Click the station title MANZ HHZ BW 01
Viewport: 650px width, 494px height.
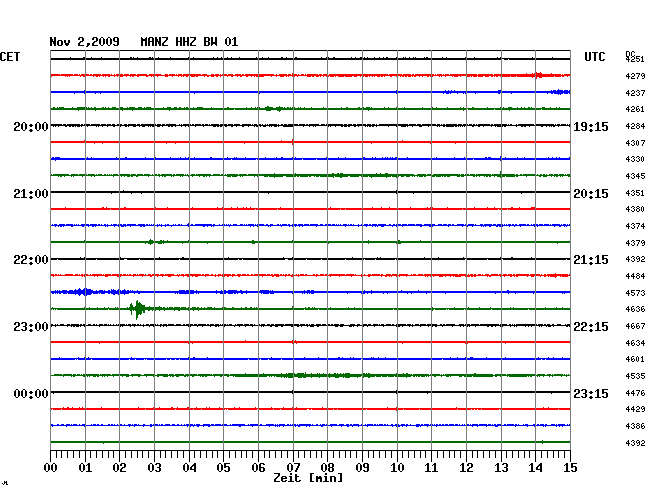coord(189,42)
